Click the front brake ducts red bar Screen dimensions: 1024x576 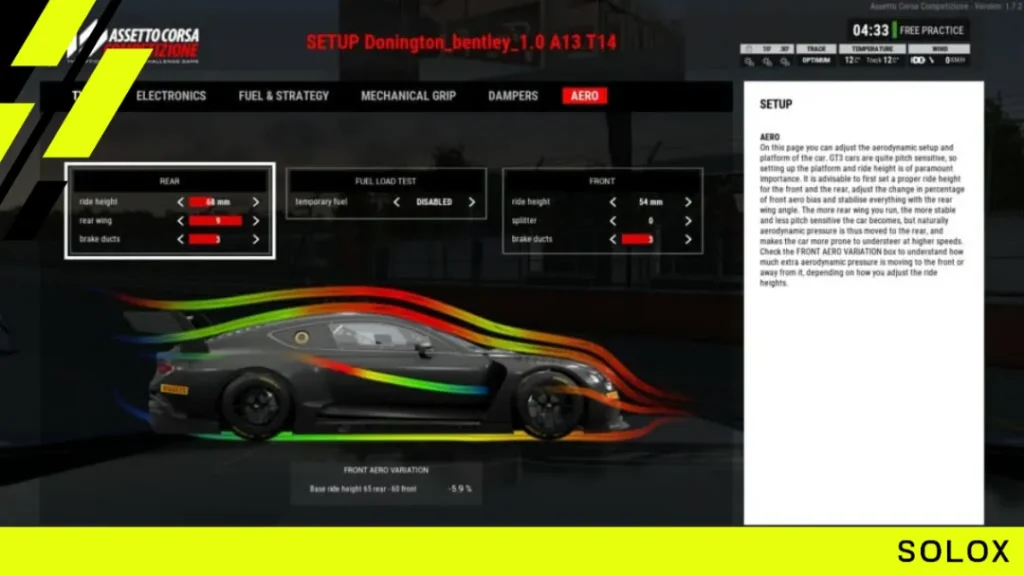click(637, 239)
